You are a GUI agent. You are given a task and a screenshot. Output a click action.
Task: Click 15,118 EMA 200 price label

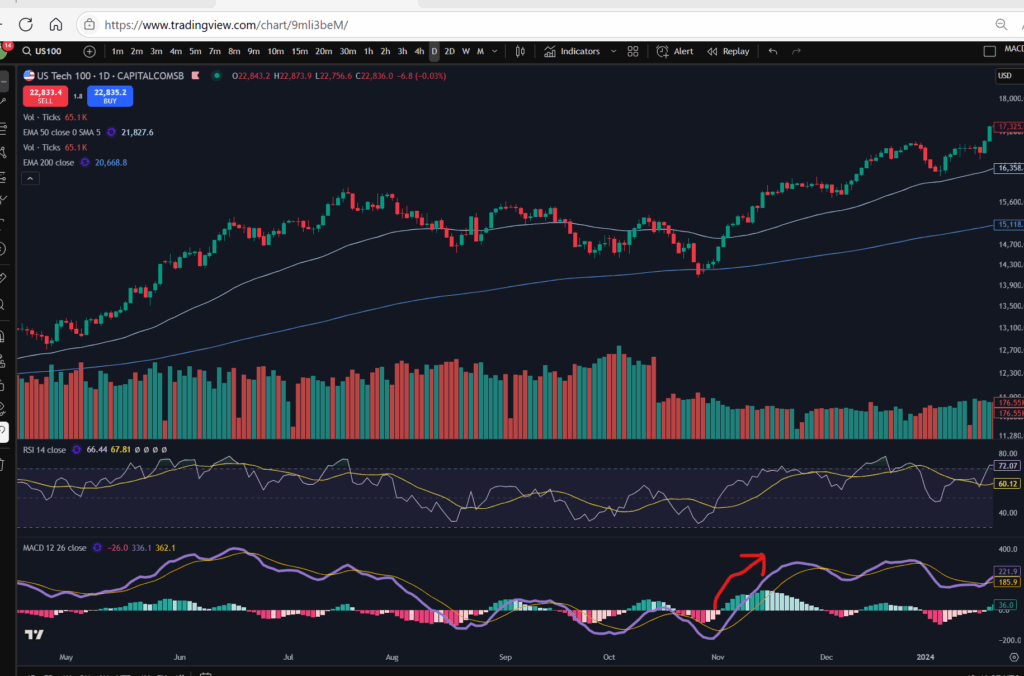[1009, 225]
